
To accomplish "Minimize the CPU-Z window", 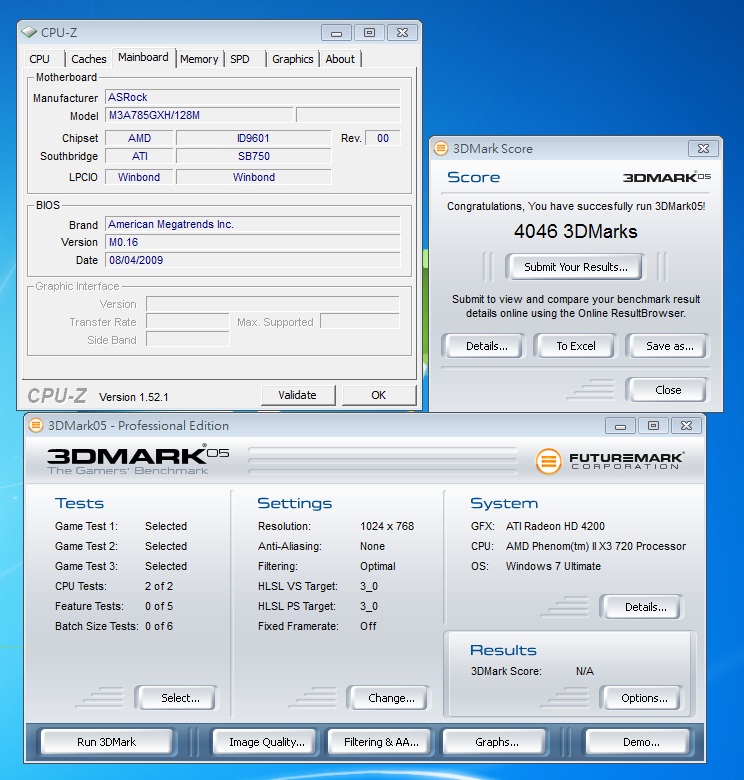I will point(336,33).
